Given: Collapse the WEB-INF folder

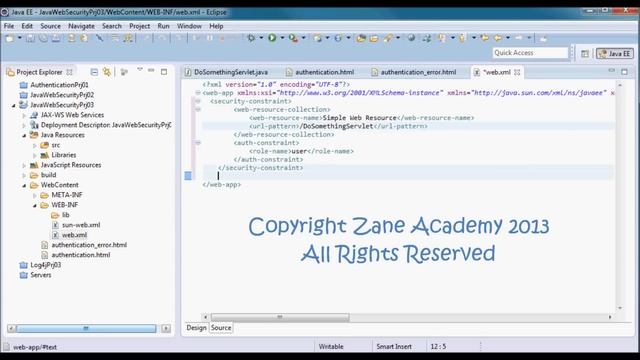Looking at the screenshot, I should coord(35,205).
